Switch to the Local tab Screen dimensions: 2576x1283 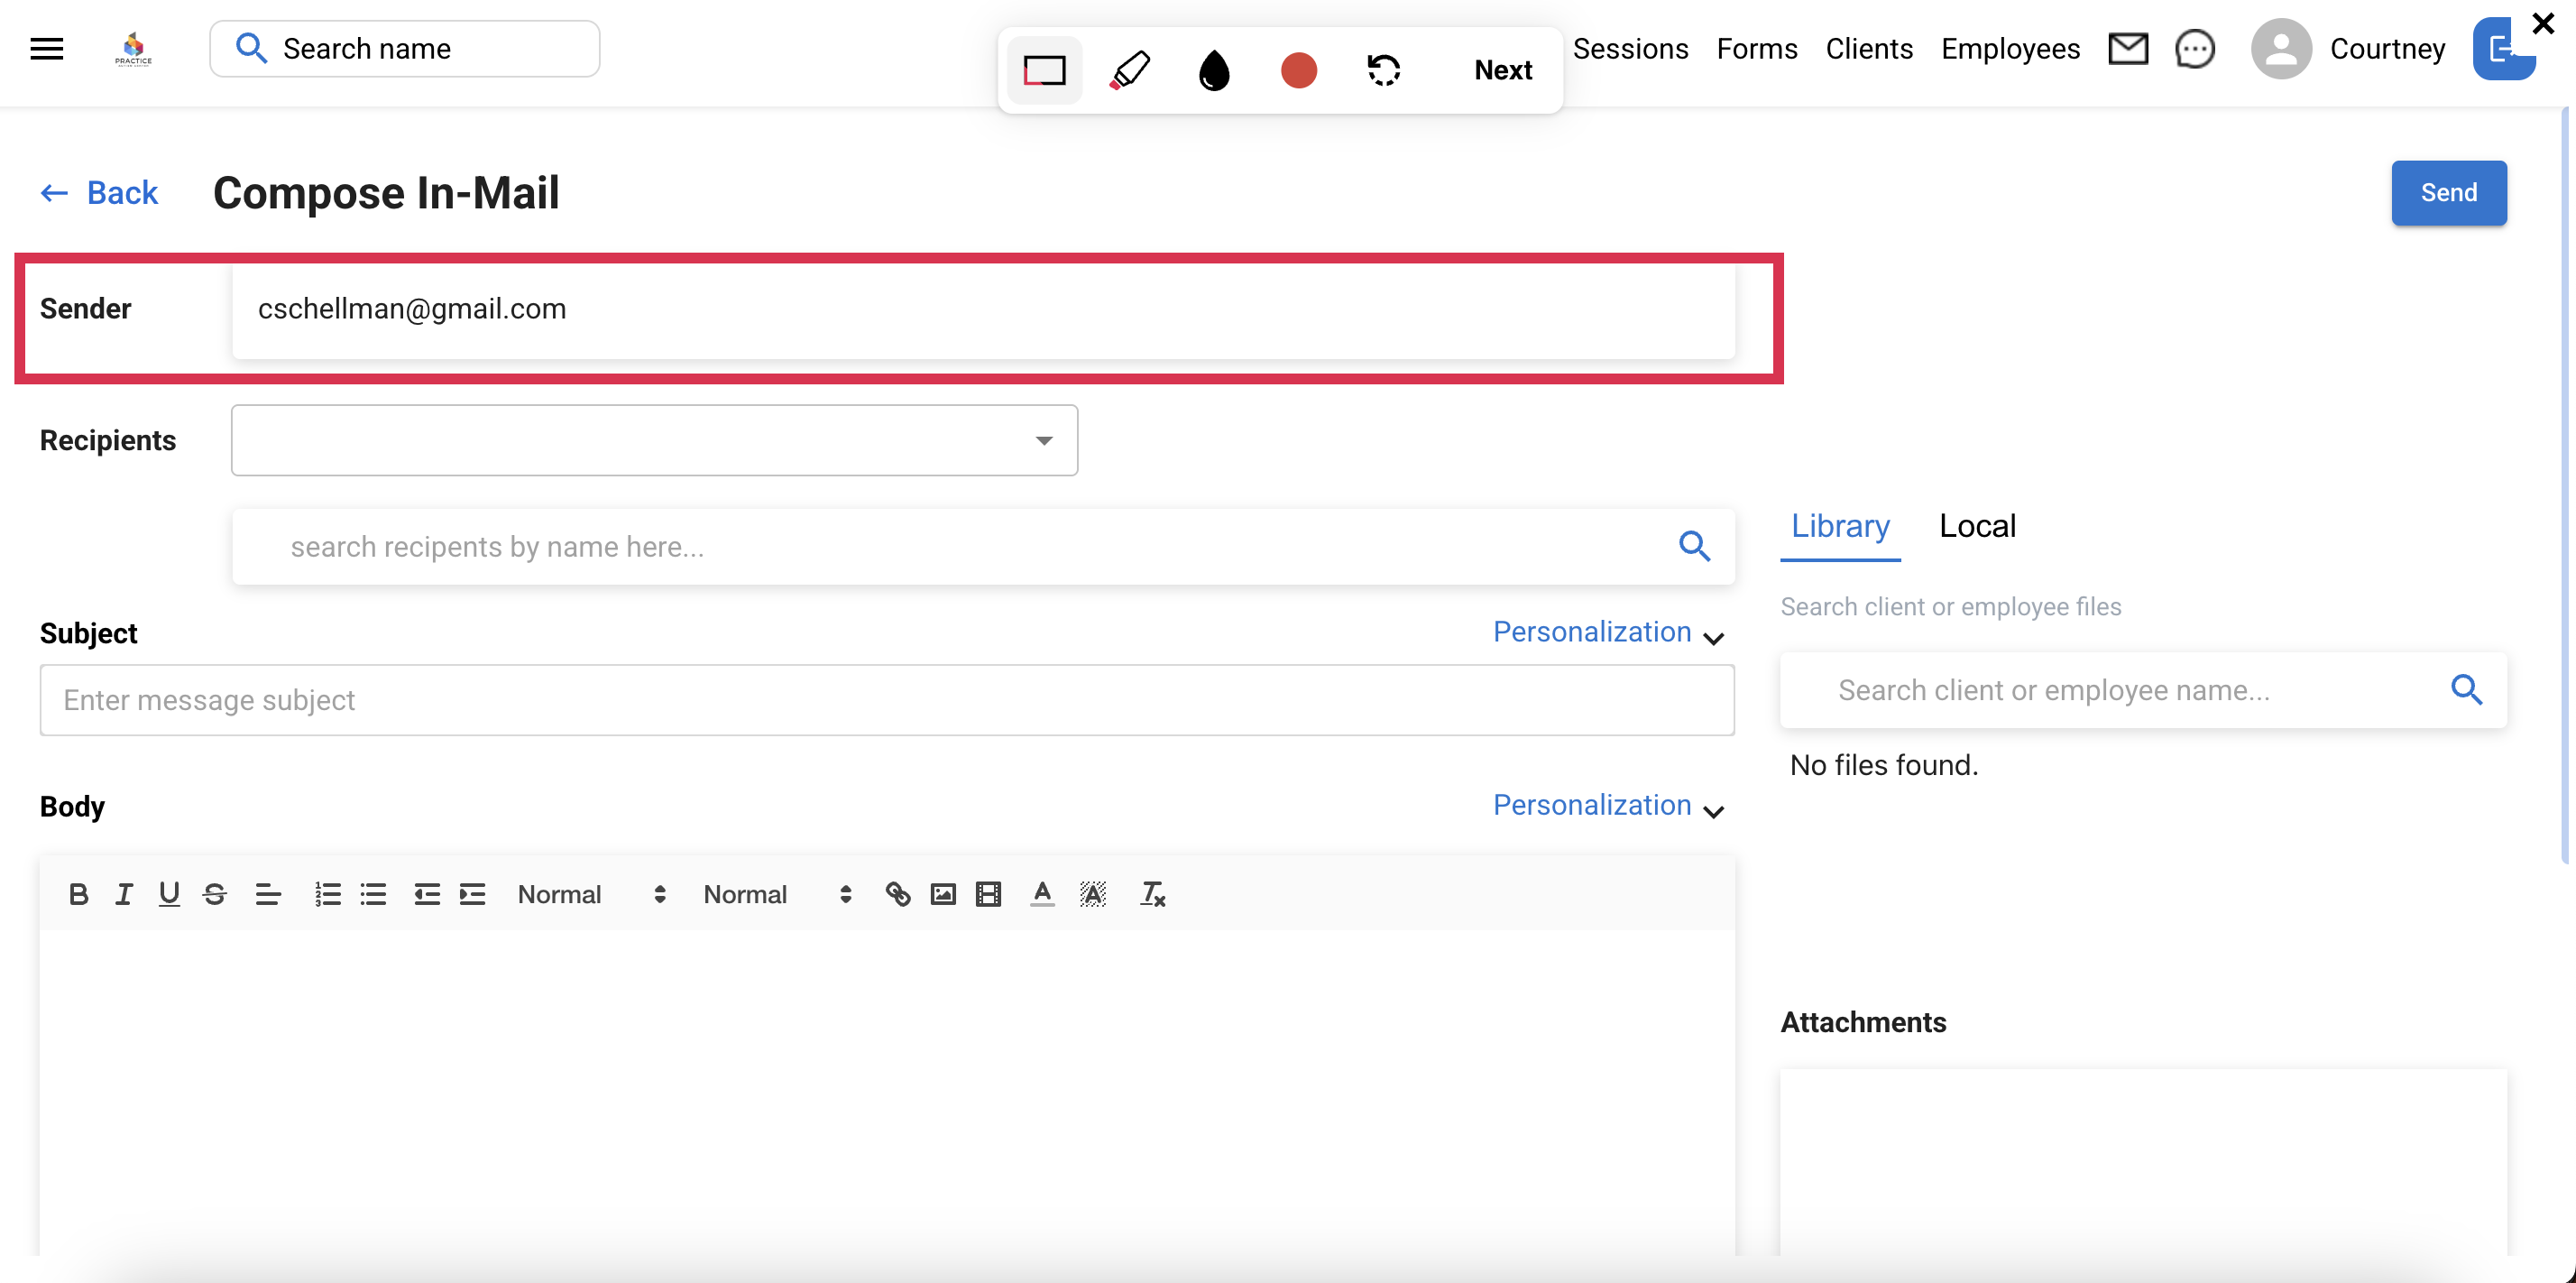coord(1976,526)
